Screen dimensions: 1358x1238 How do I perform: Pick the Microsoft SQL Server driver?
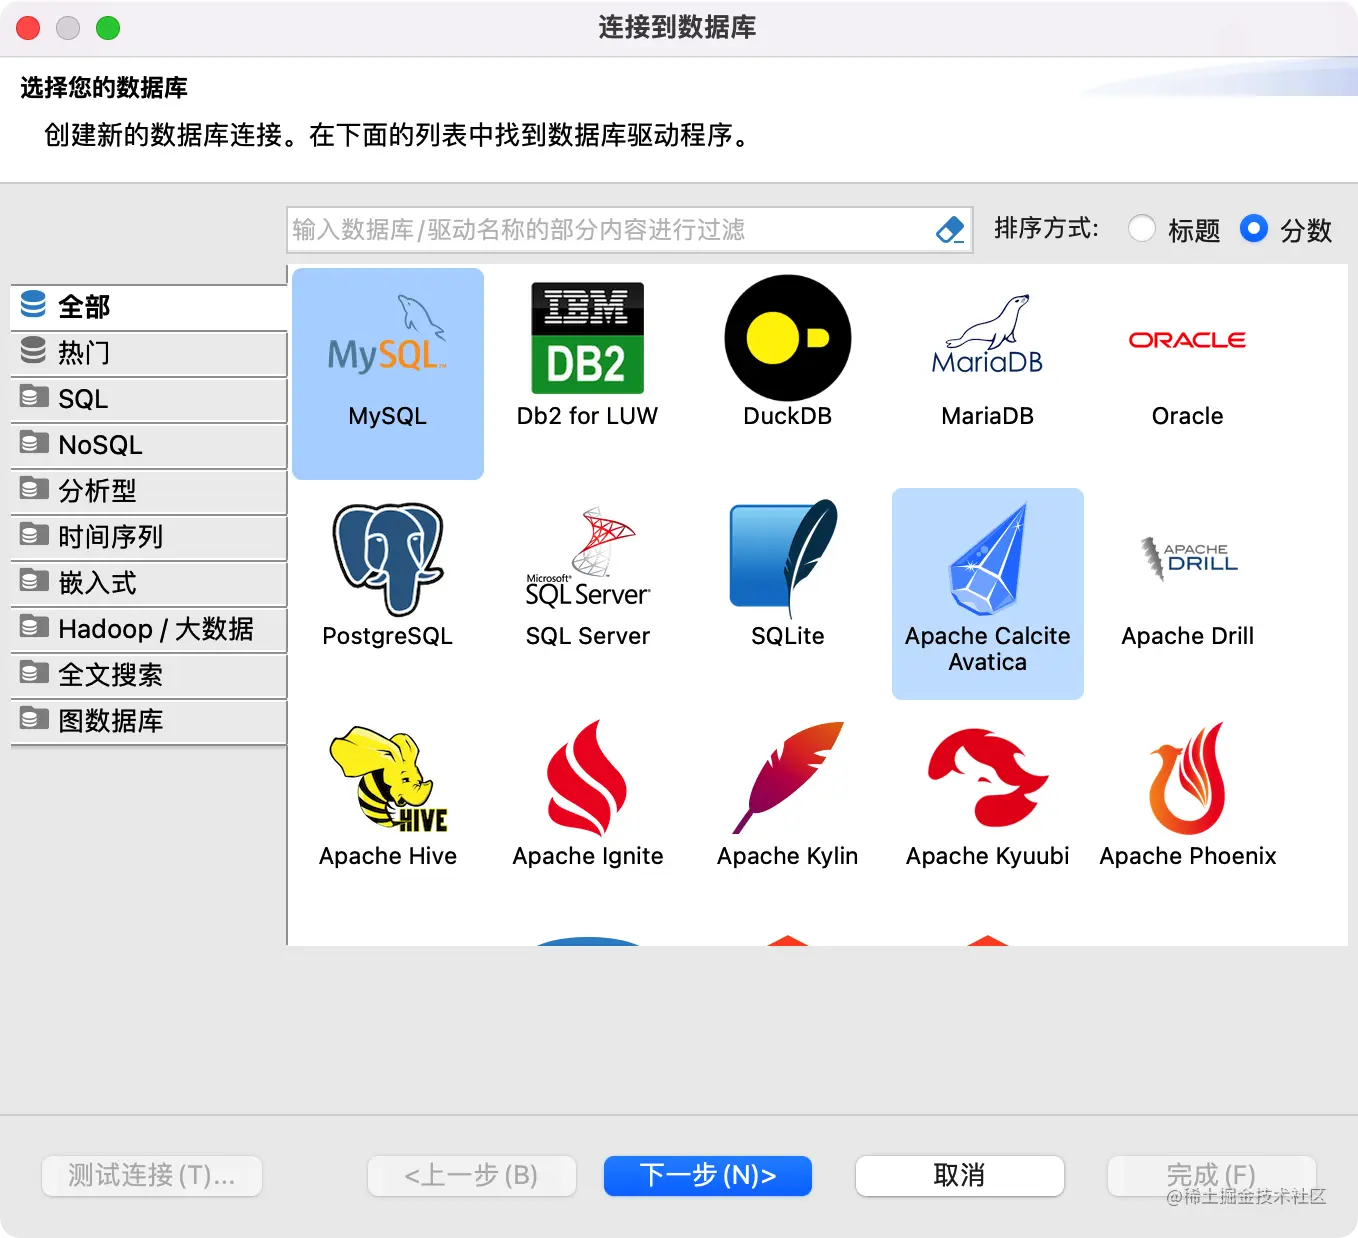pyautogui.click(x=588, y=557)
